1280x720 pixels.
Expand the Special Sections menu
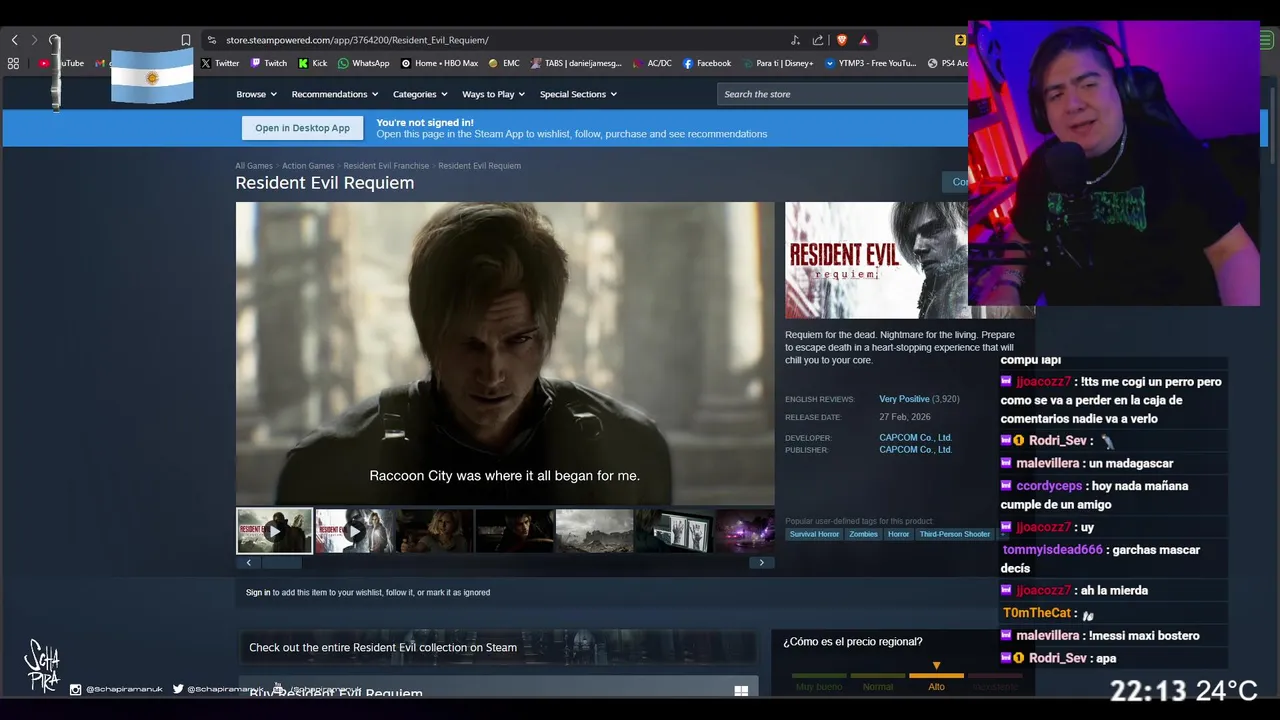[578, 94]
